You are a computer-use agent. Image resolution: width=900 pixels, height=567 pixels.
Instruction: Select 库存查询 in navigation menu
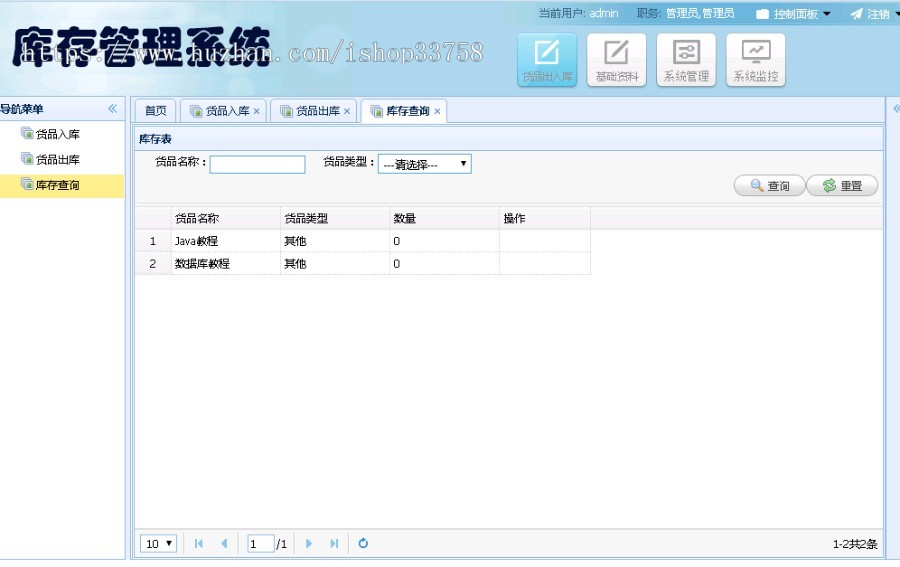62,185
